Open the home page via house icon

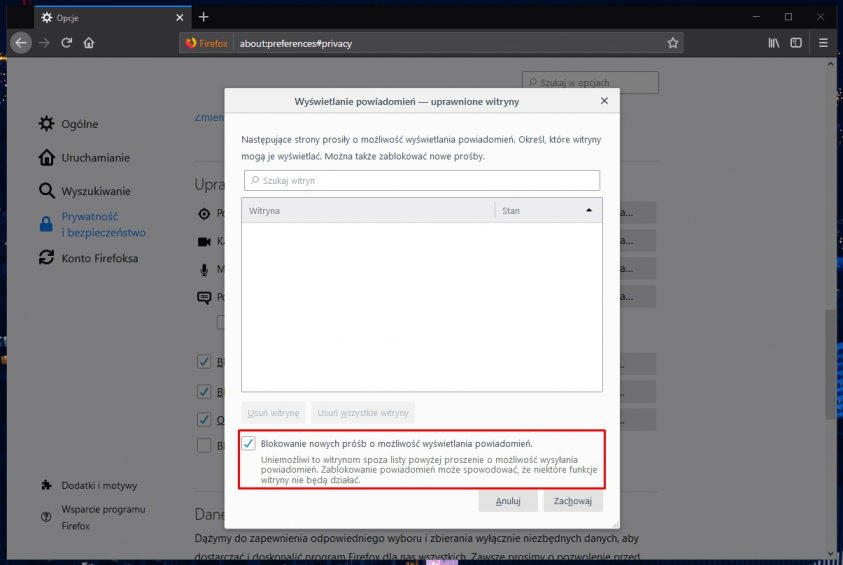coord(89,43)
